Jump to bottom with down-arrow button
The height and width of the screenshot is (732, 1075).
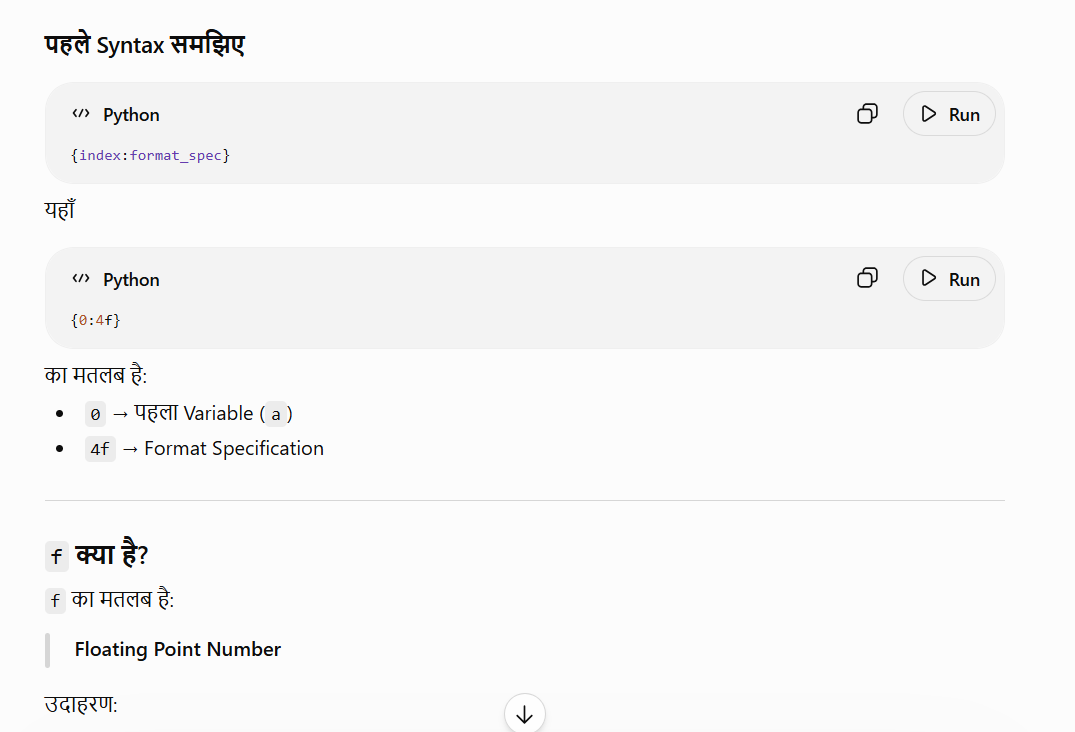(x=524, y=713)
